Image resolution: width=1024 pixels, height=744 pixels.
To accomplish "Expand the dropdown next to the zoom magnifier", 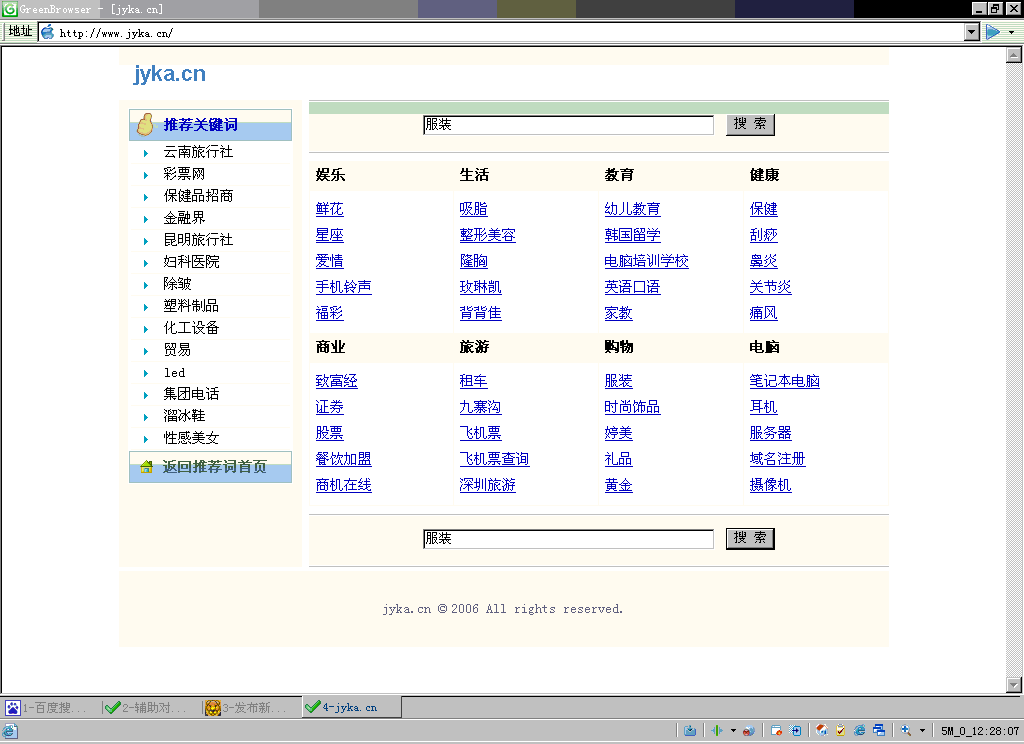I will point(922,731).
